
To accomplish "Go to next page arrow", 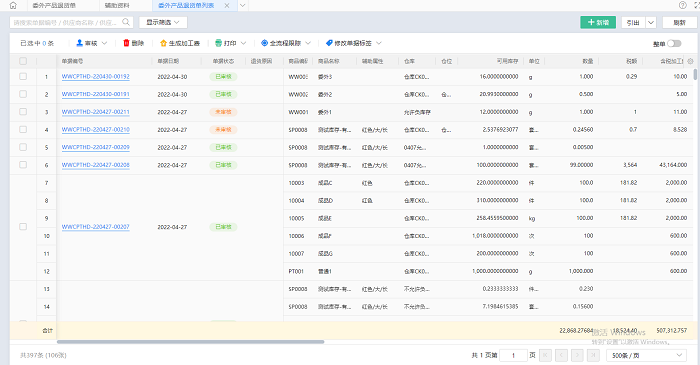I will click(x=577, y=355).
